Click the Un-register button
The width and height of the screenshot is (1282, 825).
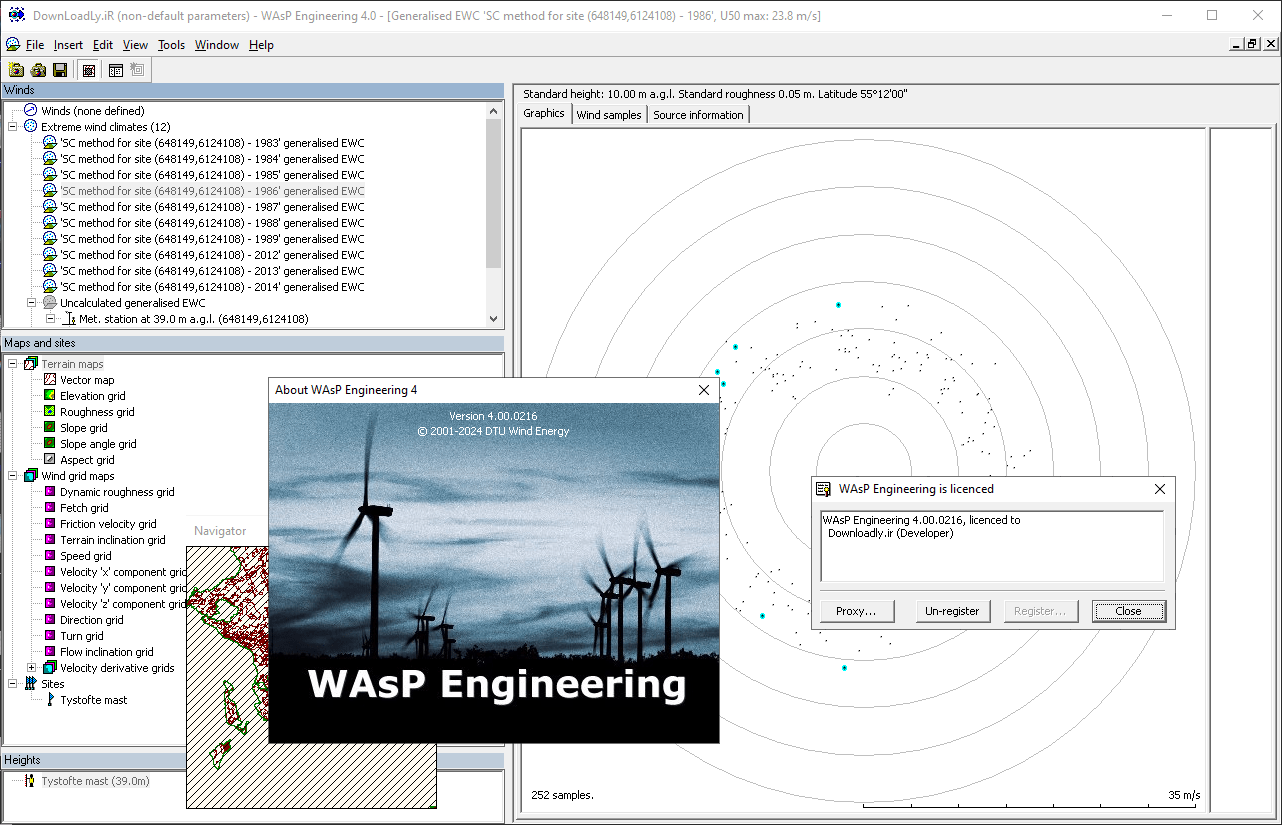pos(952,611)
